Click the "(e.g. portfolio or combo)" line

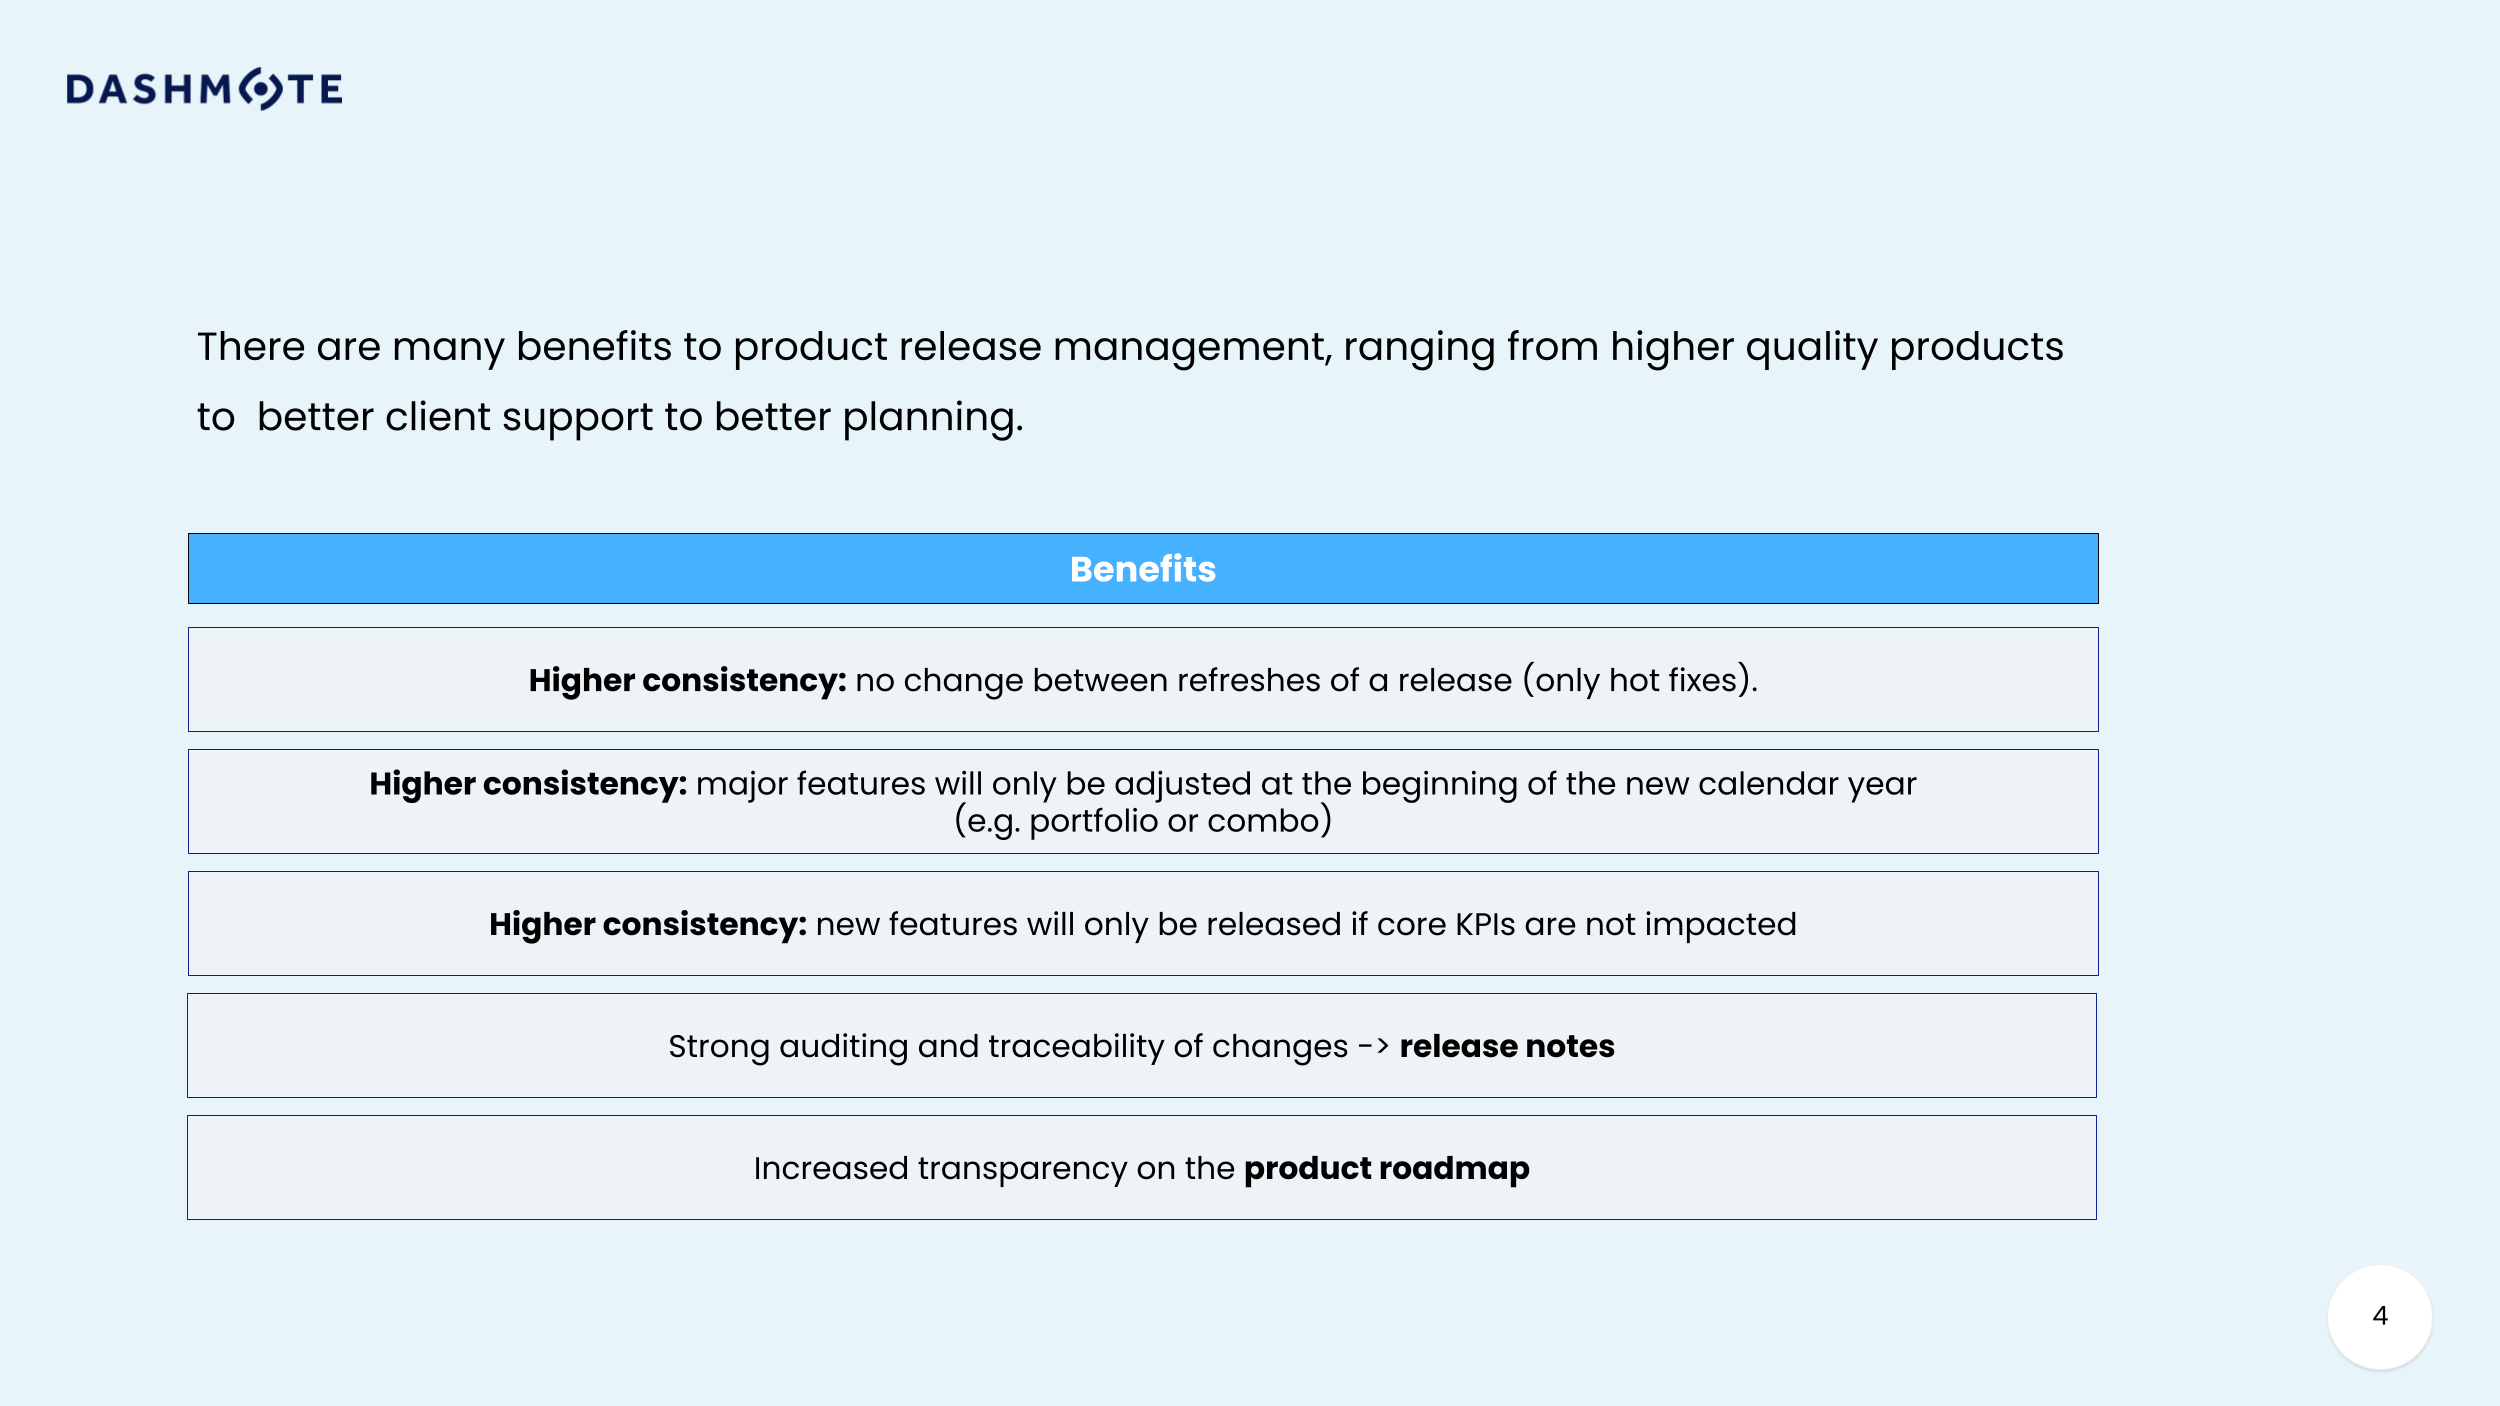click(x=1142, y=821)
